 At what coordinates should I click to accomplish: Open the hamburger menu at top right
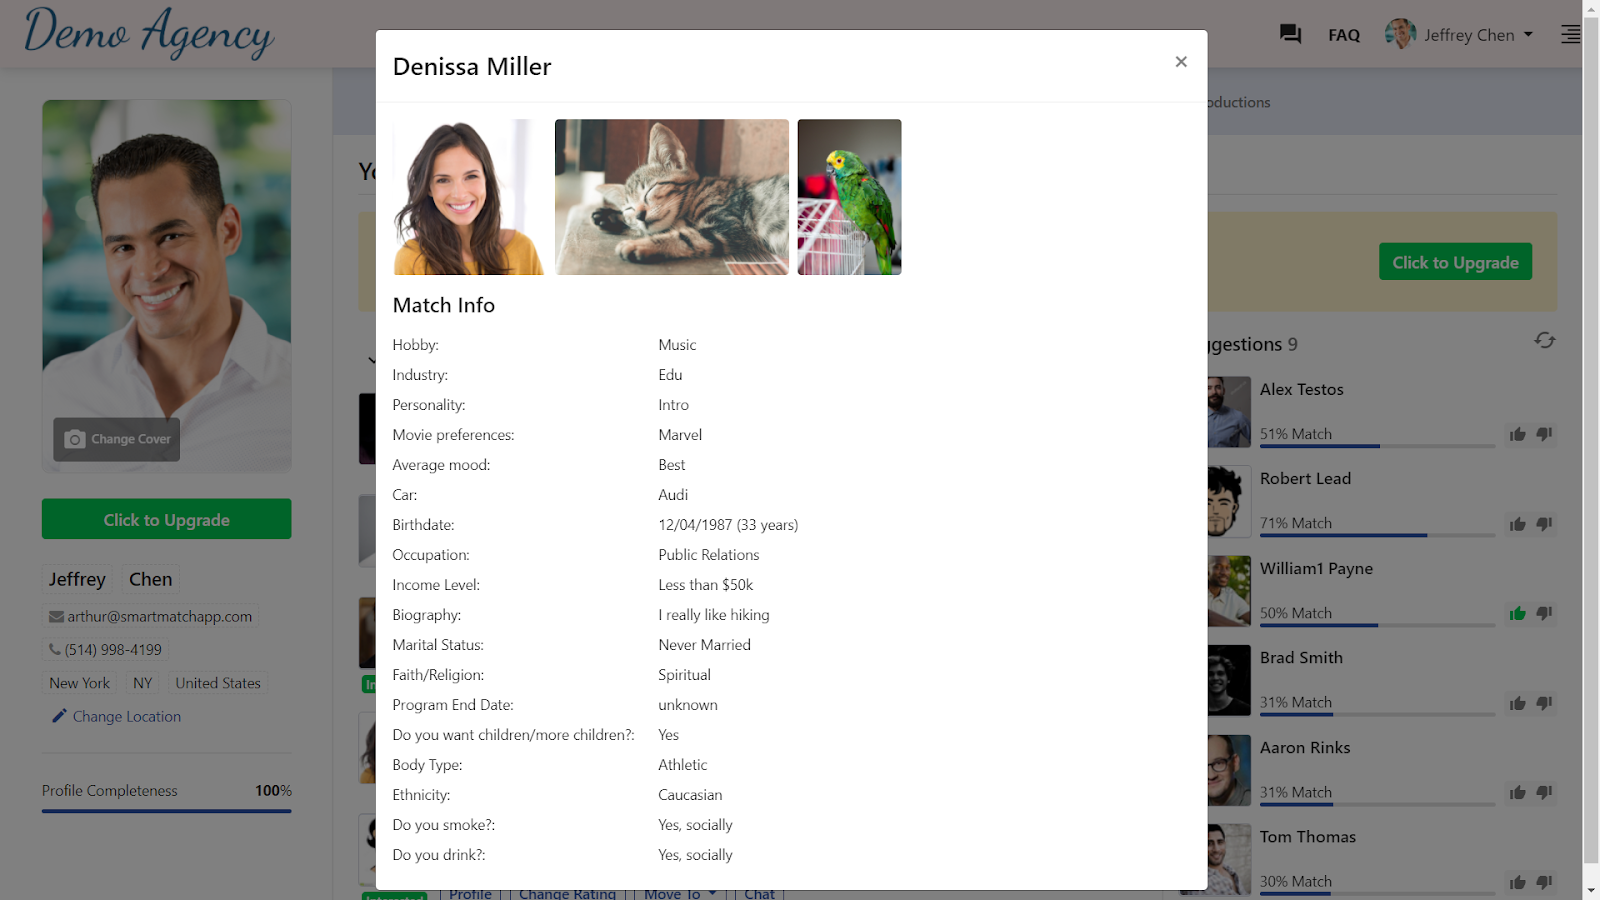pyautogui.click(x=1569, y=34)
